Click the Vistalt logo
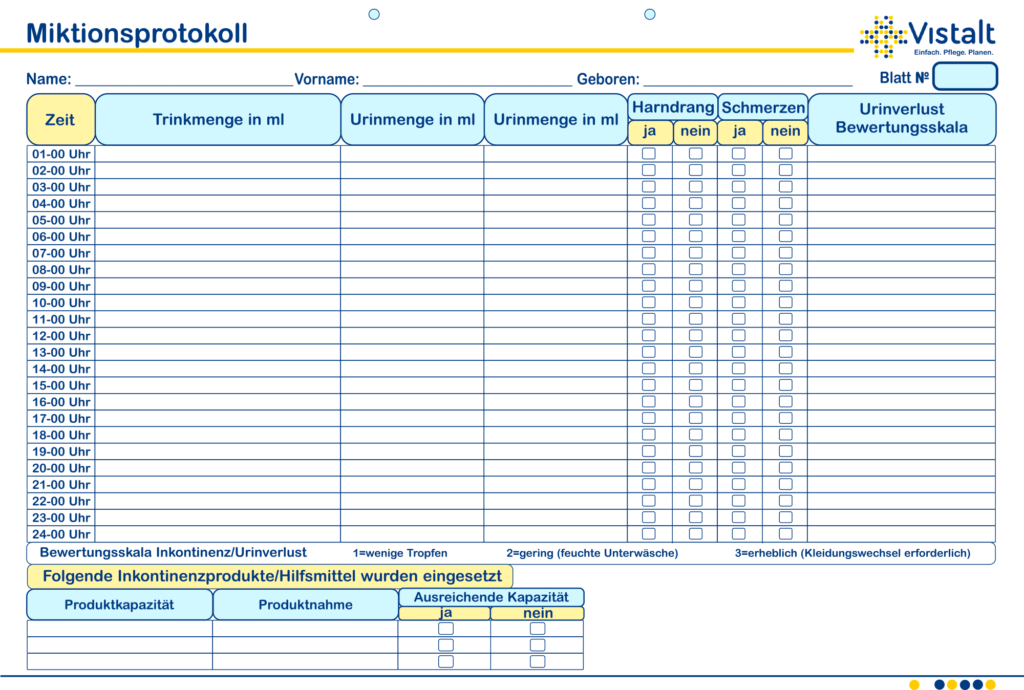Screen dimensions: 1024x690 tap(926, 36)
